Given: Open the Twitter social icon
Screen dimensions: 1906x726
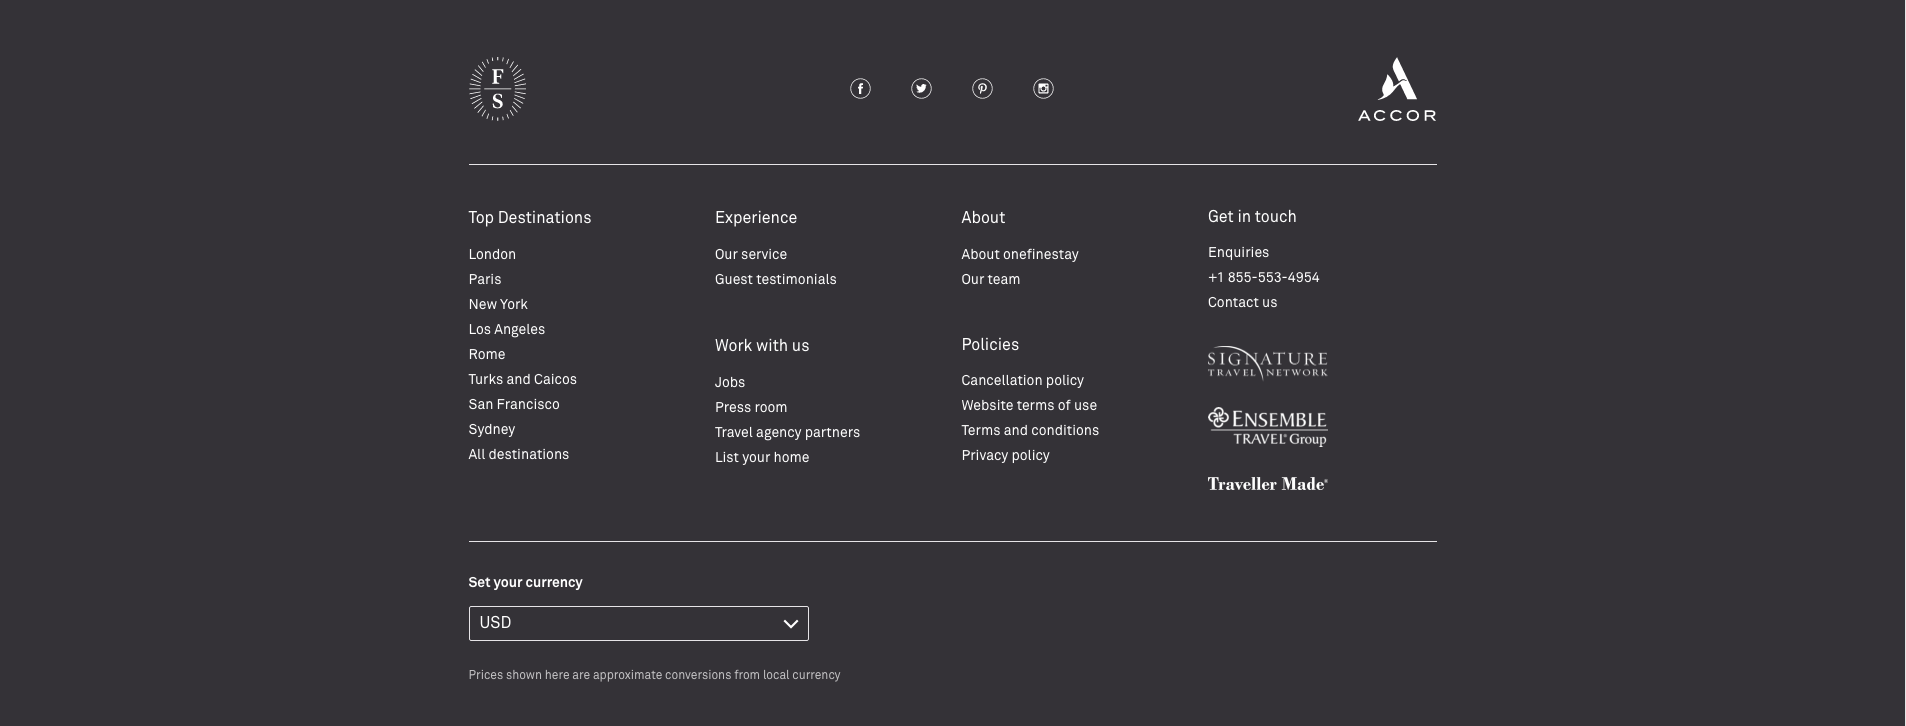Looking at the screenshot, I should (921, 89).
